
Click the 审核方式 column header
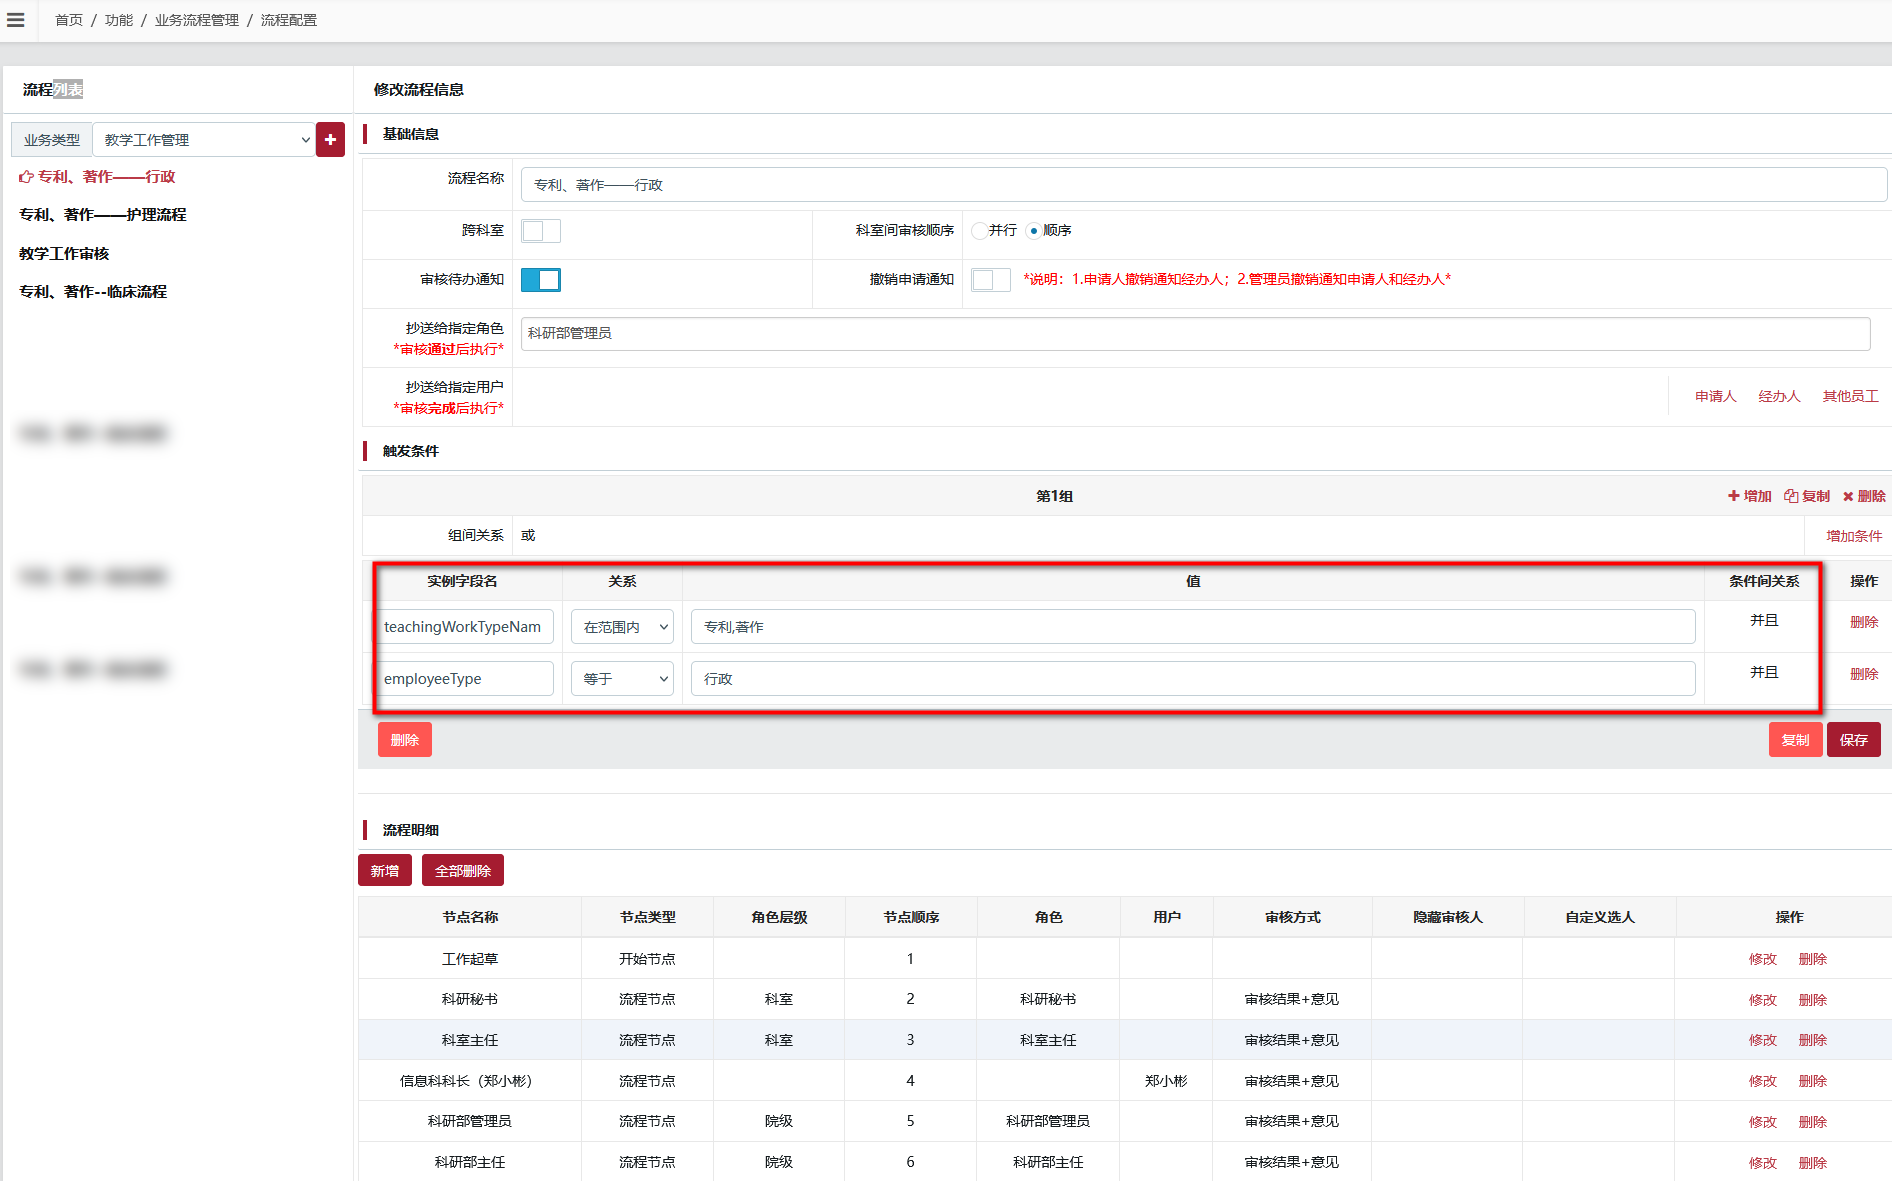[1292, 917]
